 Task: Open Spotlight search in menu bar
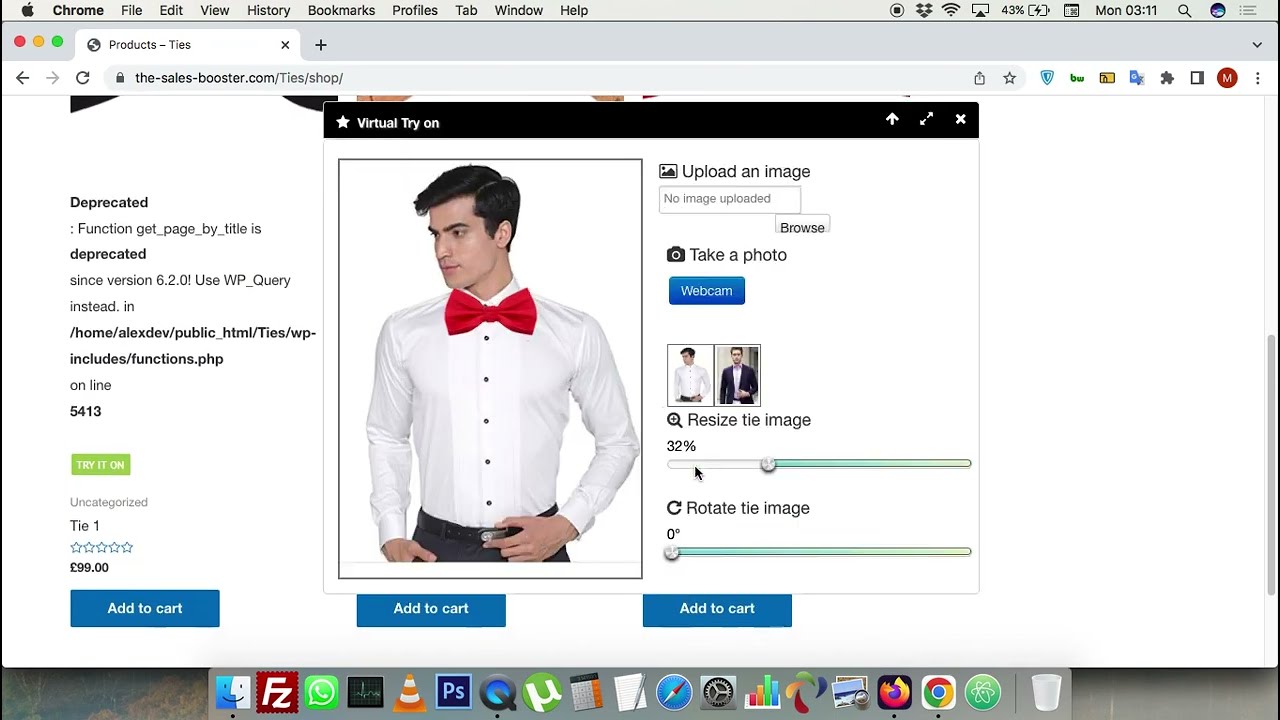pyautogui.click(x=1184, y=10)
